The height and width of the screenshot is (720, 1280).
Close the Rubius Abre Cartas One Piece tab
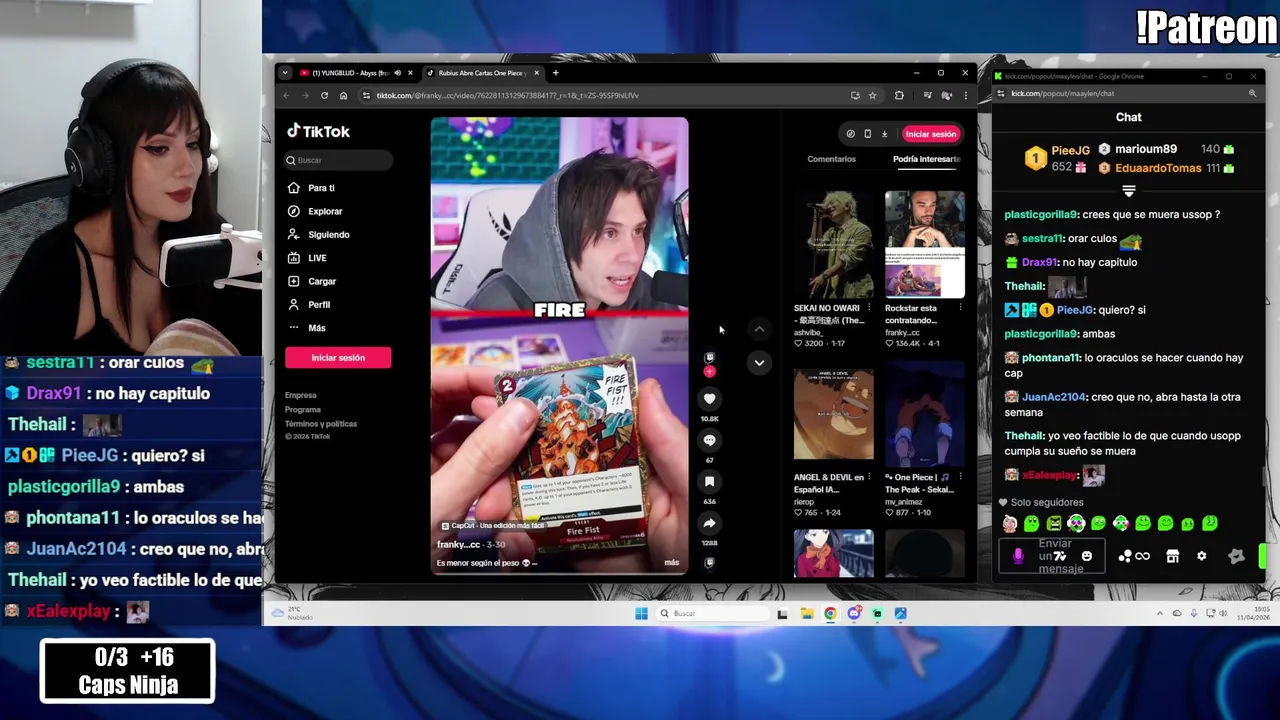tap(536, 73)
